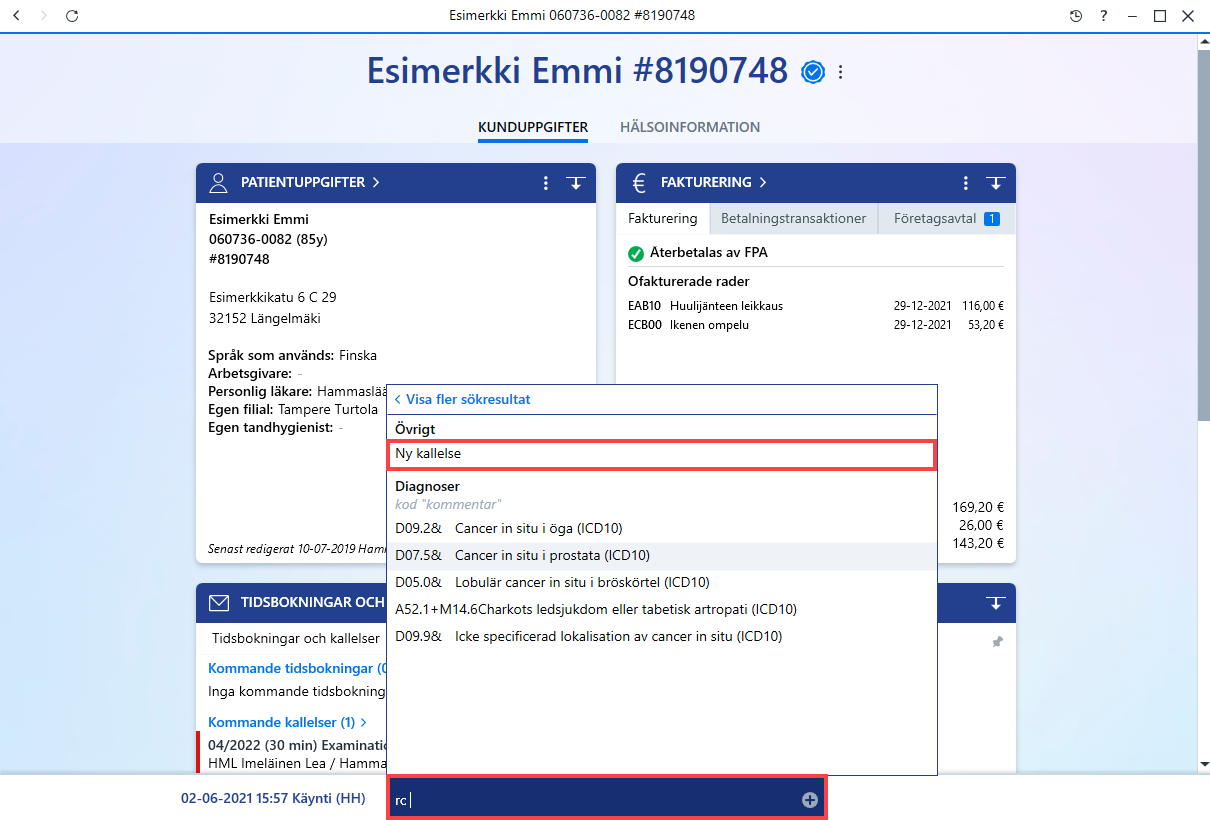
Task: Open visit 02-06-2021 15:57 Käynti (HH)
Action: click(x=273, y=799)
